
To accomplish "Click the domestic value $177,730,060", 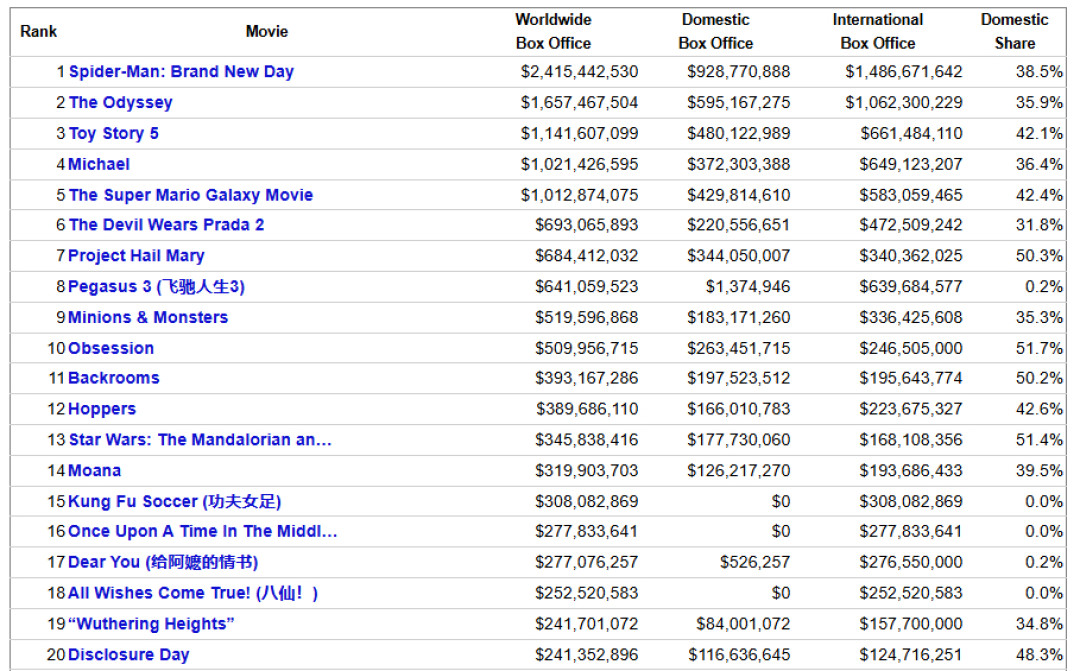I will pyautogui.click(x=738, y=440).
